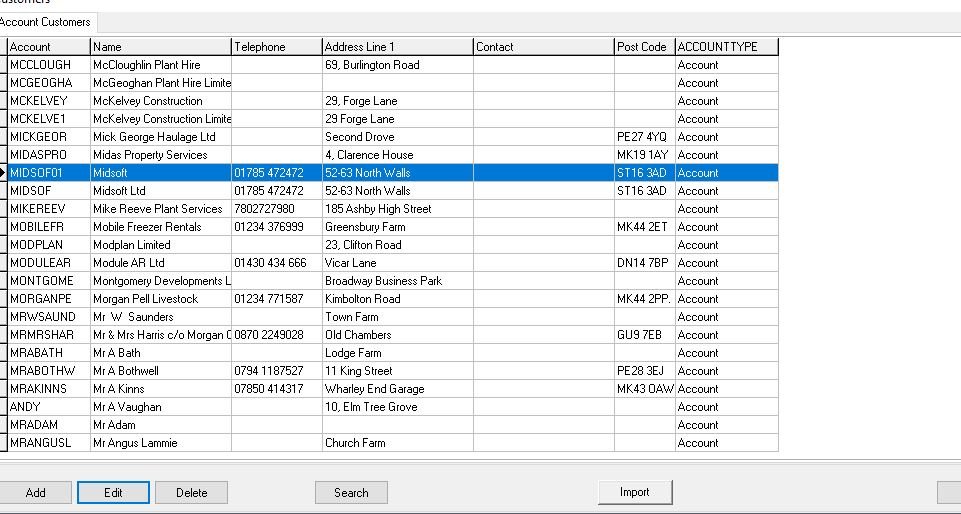
Task: Click the 4, Clarence House address
Action: point(398,155)
